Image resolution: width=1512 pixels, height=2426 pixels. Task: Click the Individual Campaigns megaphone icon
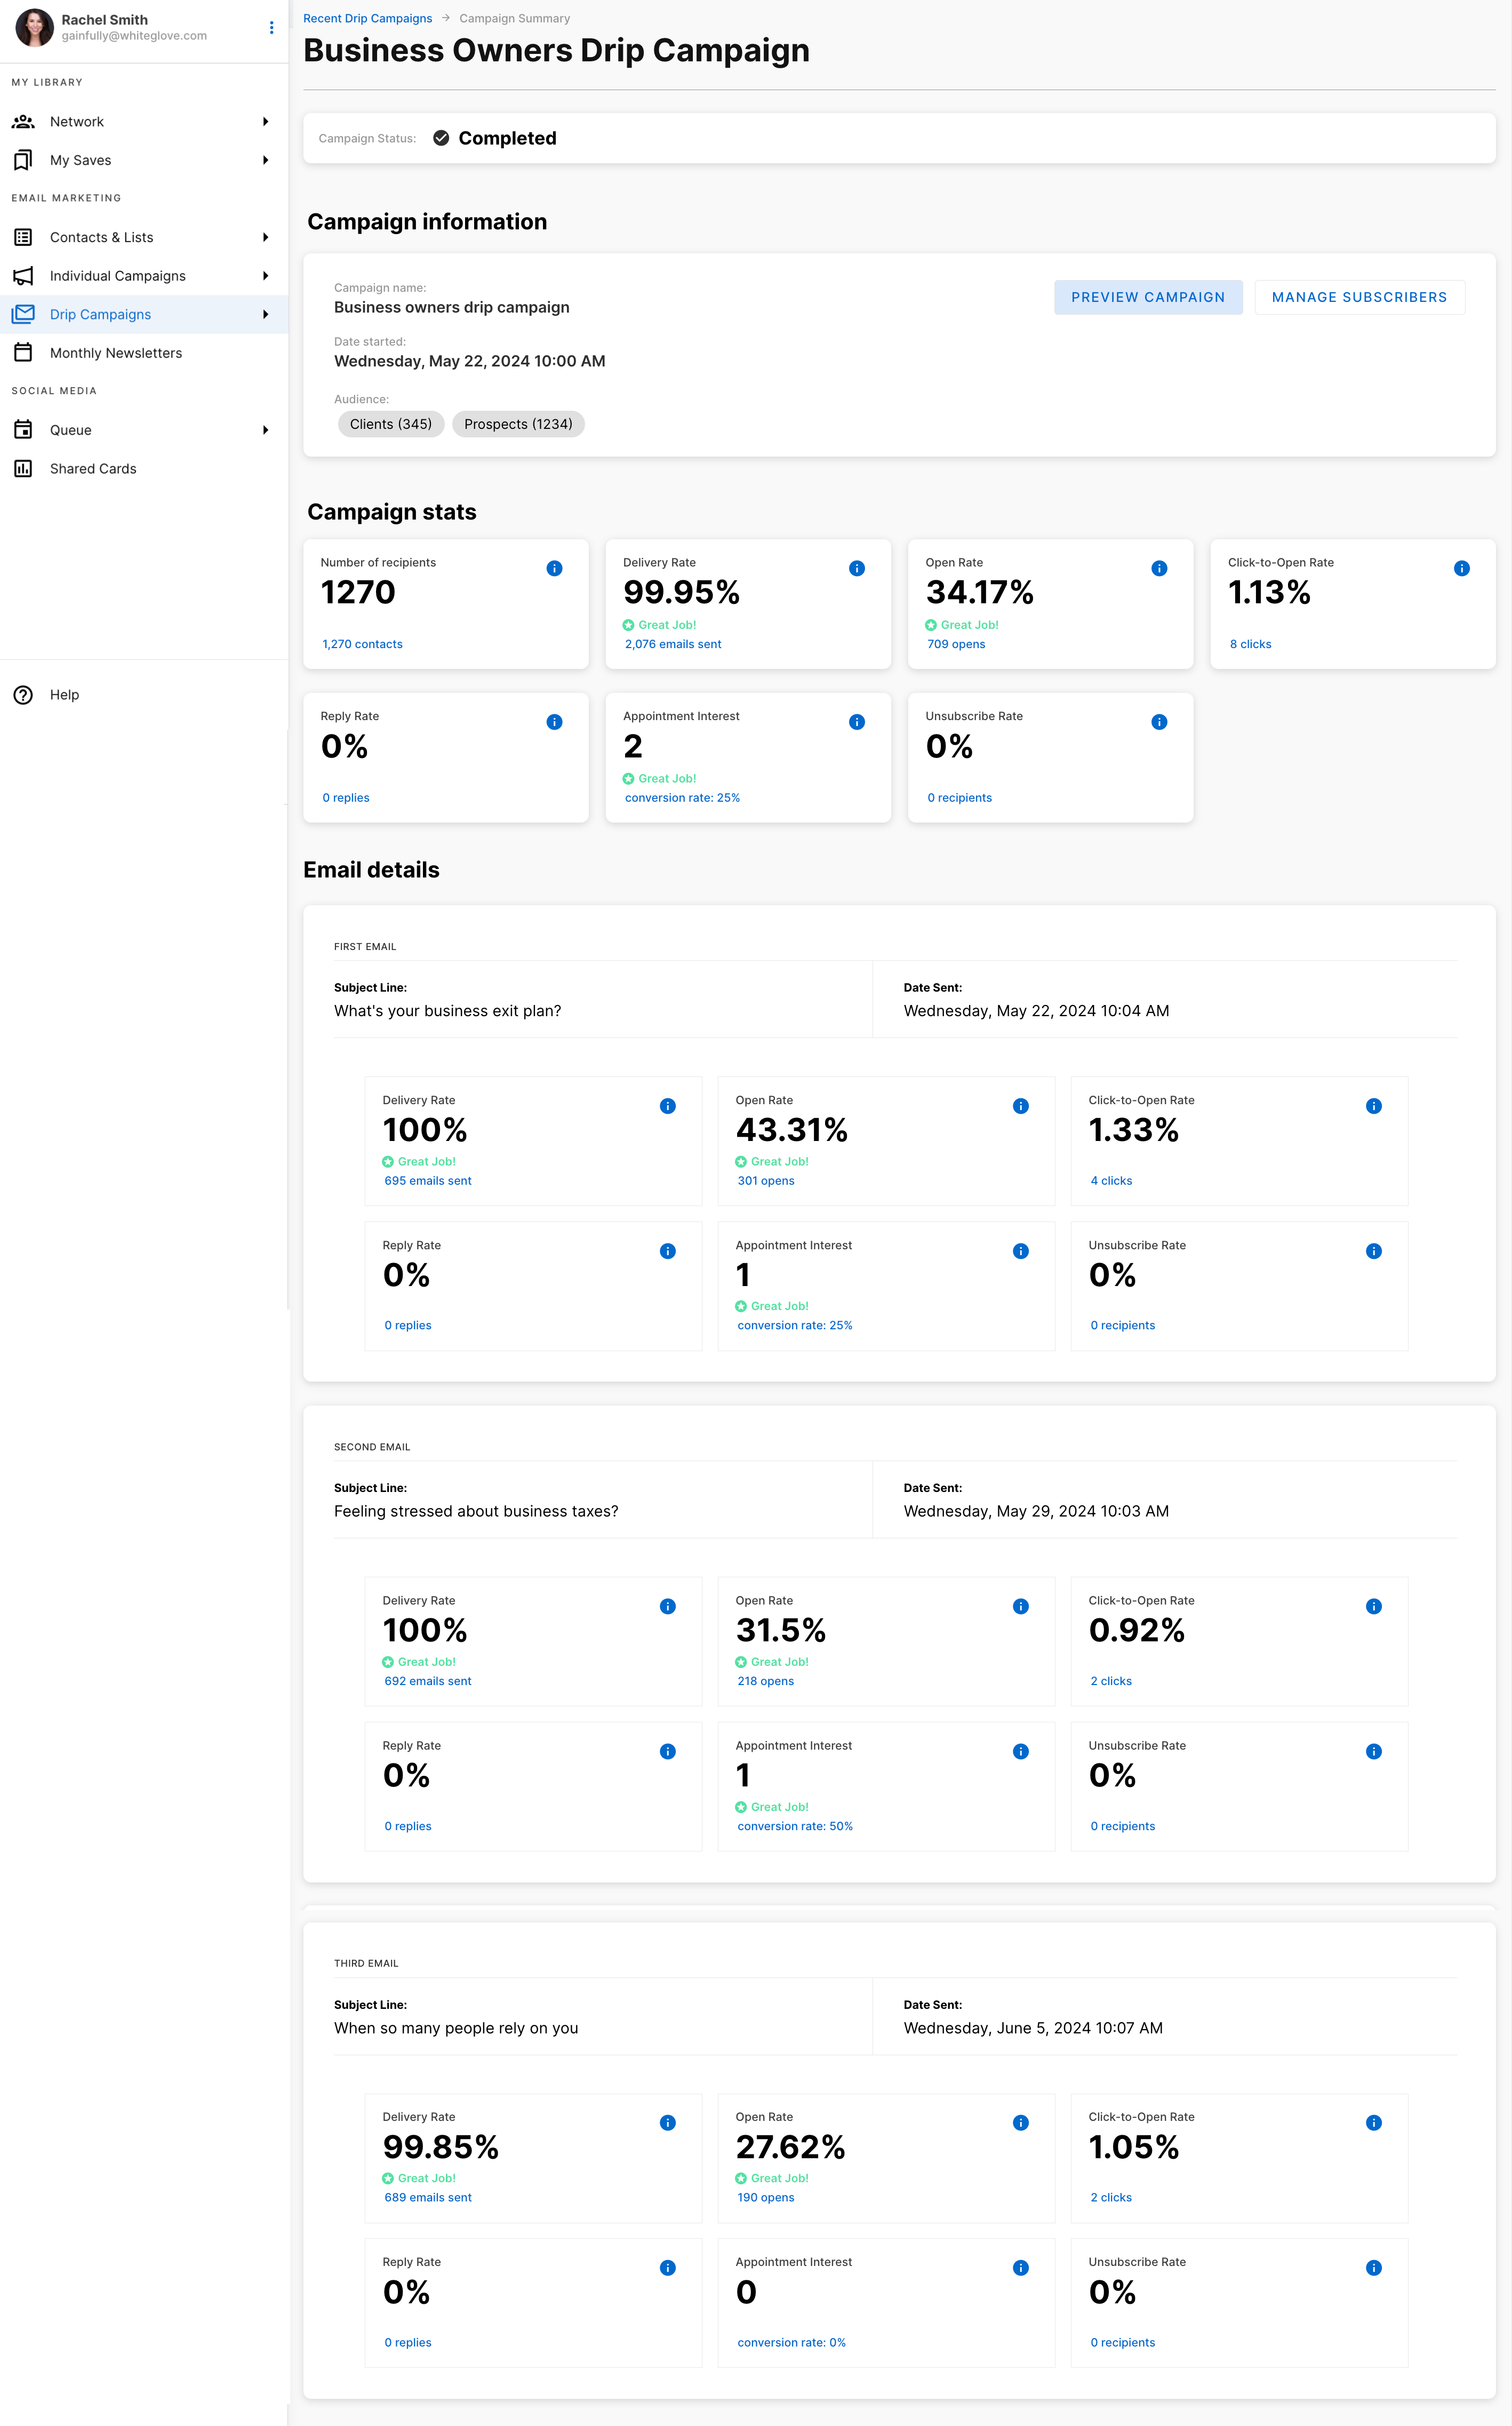pyautogui.click(x=23, y=276)
